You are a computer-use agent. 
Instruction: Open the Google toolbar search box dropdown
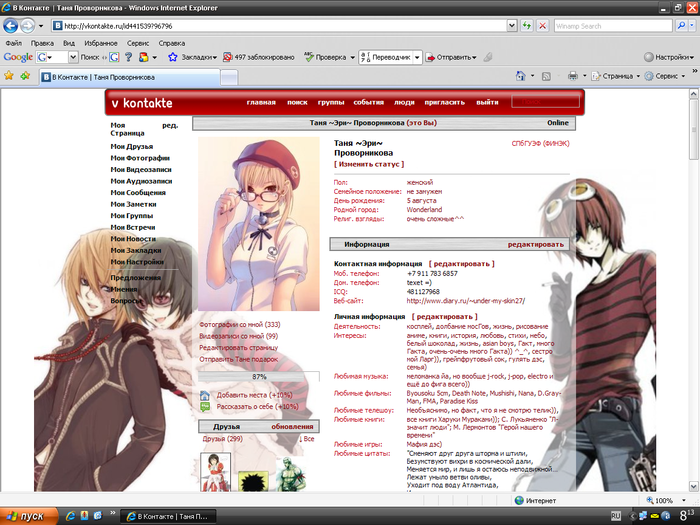tap(73, 57)
